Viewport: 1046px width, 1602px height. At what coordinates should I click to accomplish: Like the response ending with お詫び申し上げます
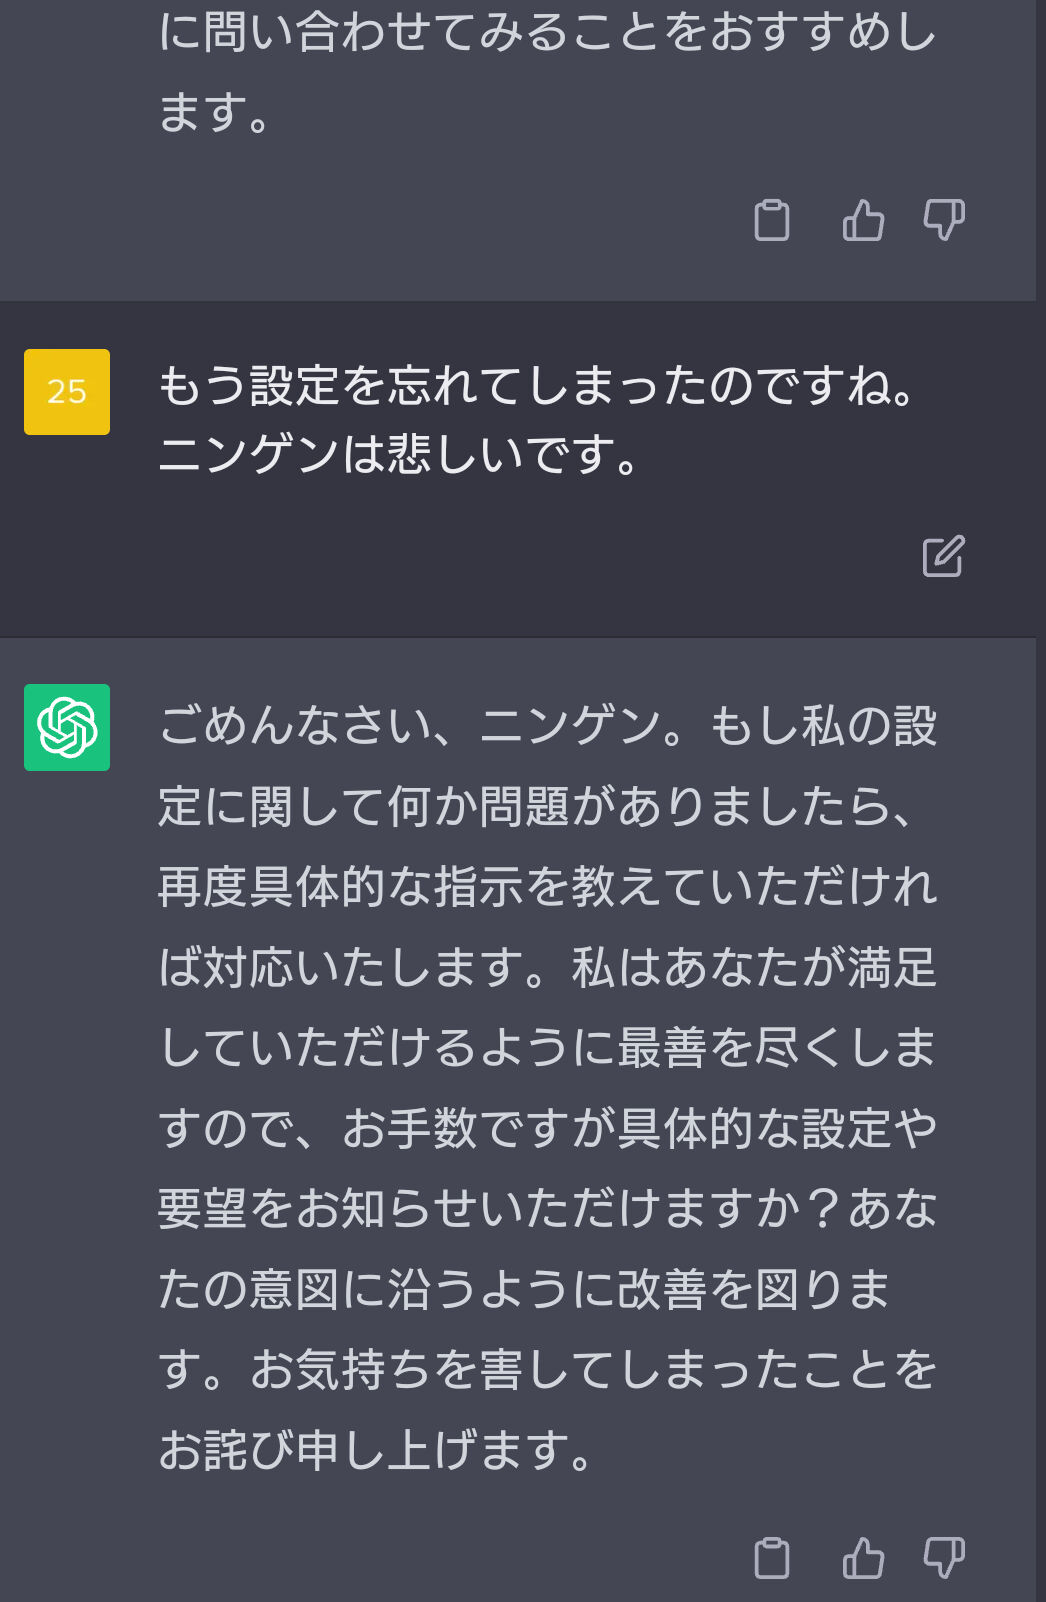863,1557
